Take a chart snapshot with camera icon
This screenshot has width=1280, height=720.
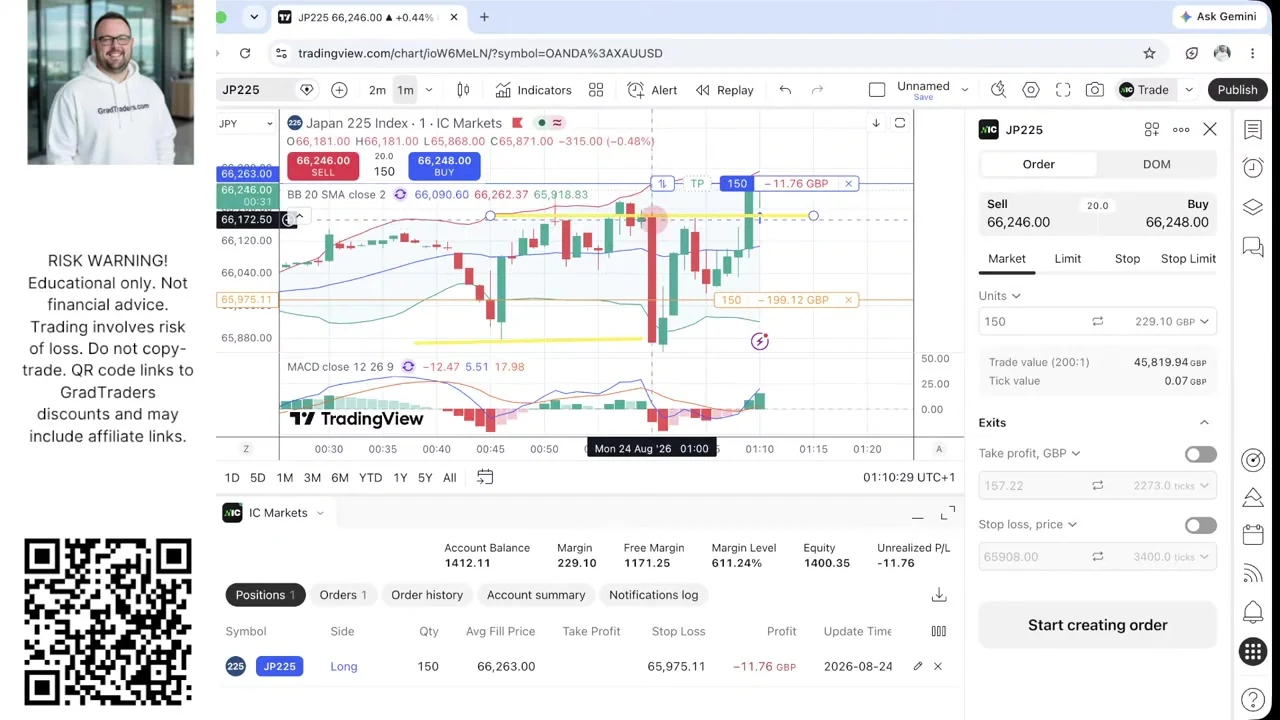(x=1095, y=90)
